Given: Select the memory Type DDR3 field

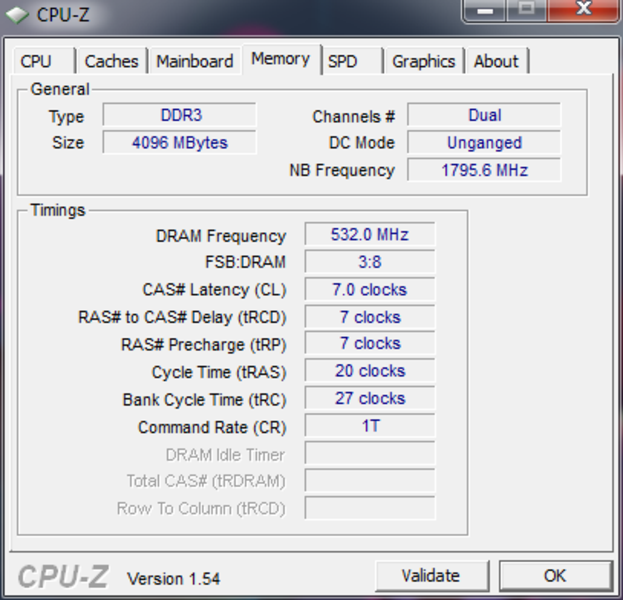Looking at the screenshot, I should click(x=180, y=115).
